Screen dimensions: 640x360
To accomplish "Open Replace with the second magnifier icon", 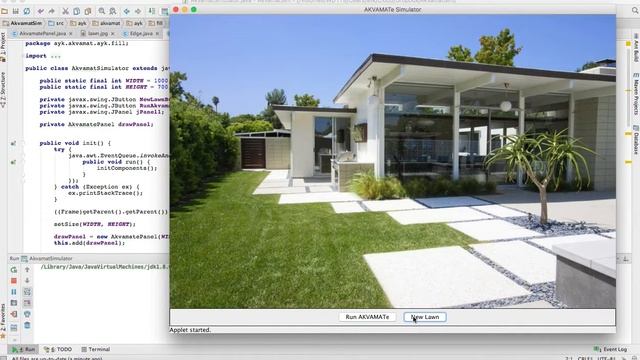I will [113, 11].
